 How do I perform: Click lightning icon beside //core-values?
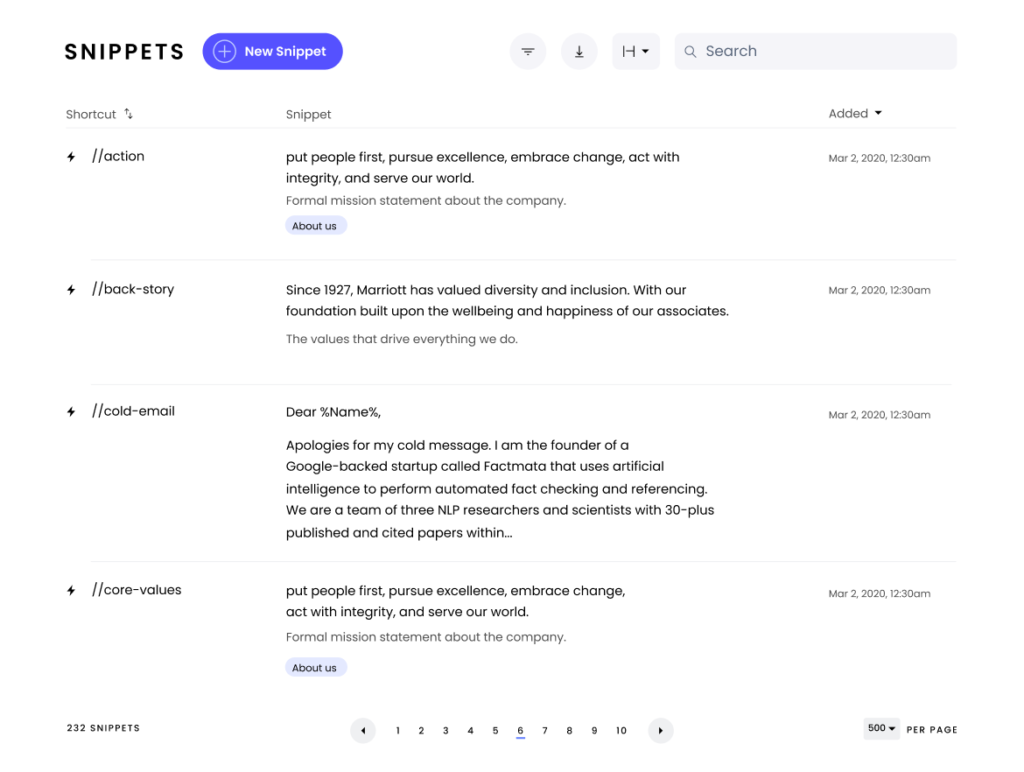pyautogui.click(x=71, y=590)
